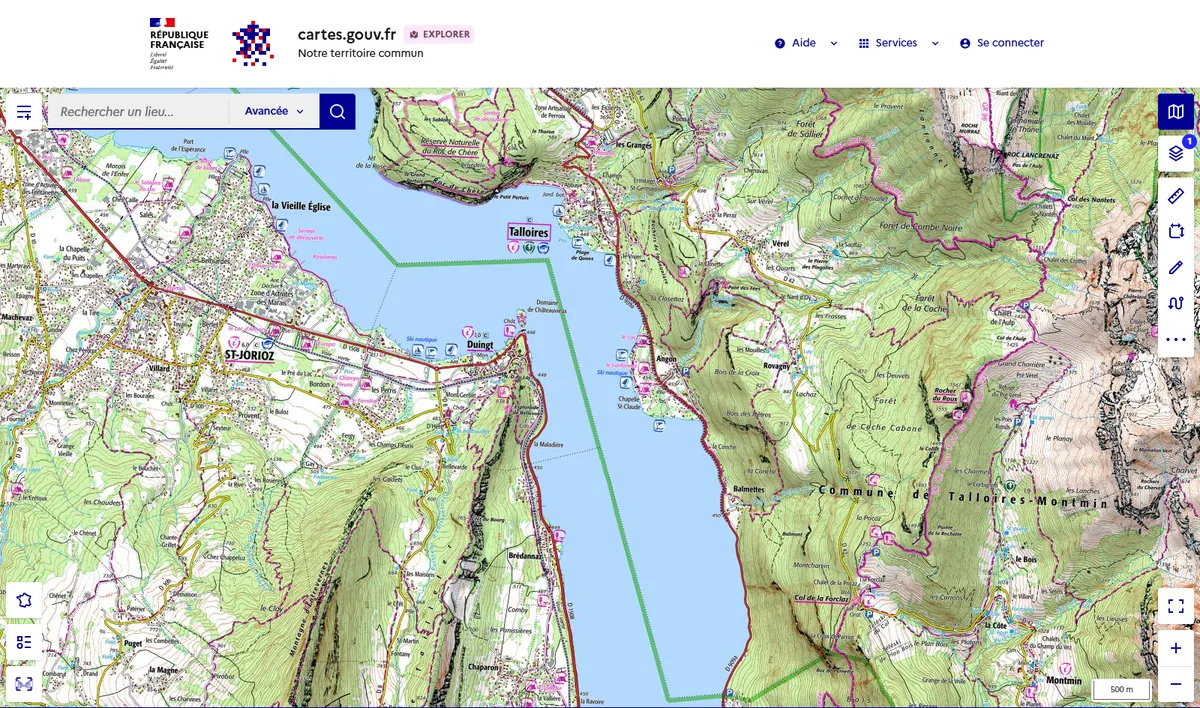Open the layers manager with badge 1
Viewport: 1200px width, 708px height.
1176,153
